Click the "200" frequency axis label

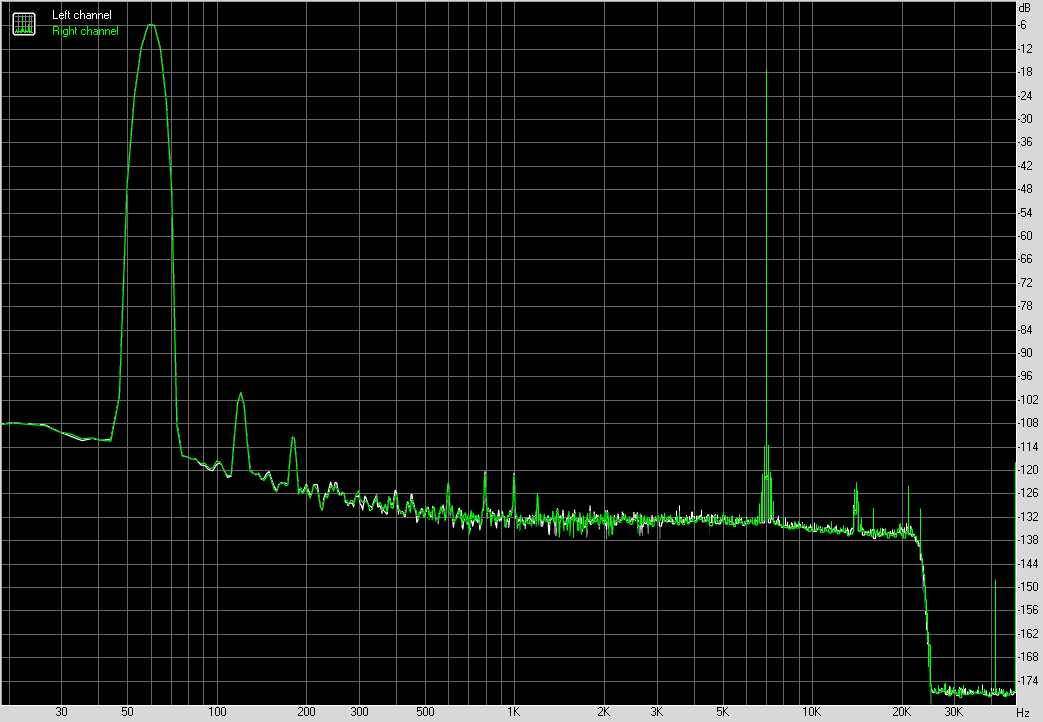coord(306,712)
